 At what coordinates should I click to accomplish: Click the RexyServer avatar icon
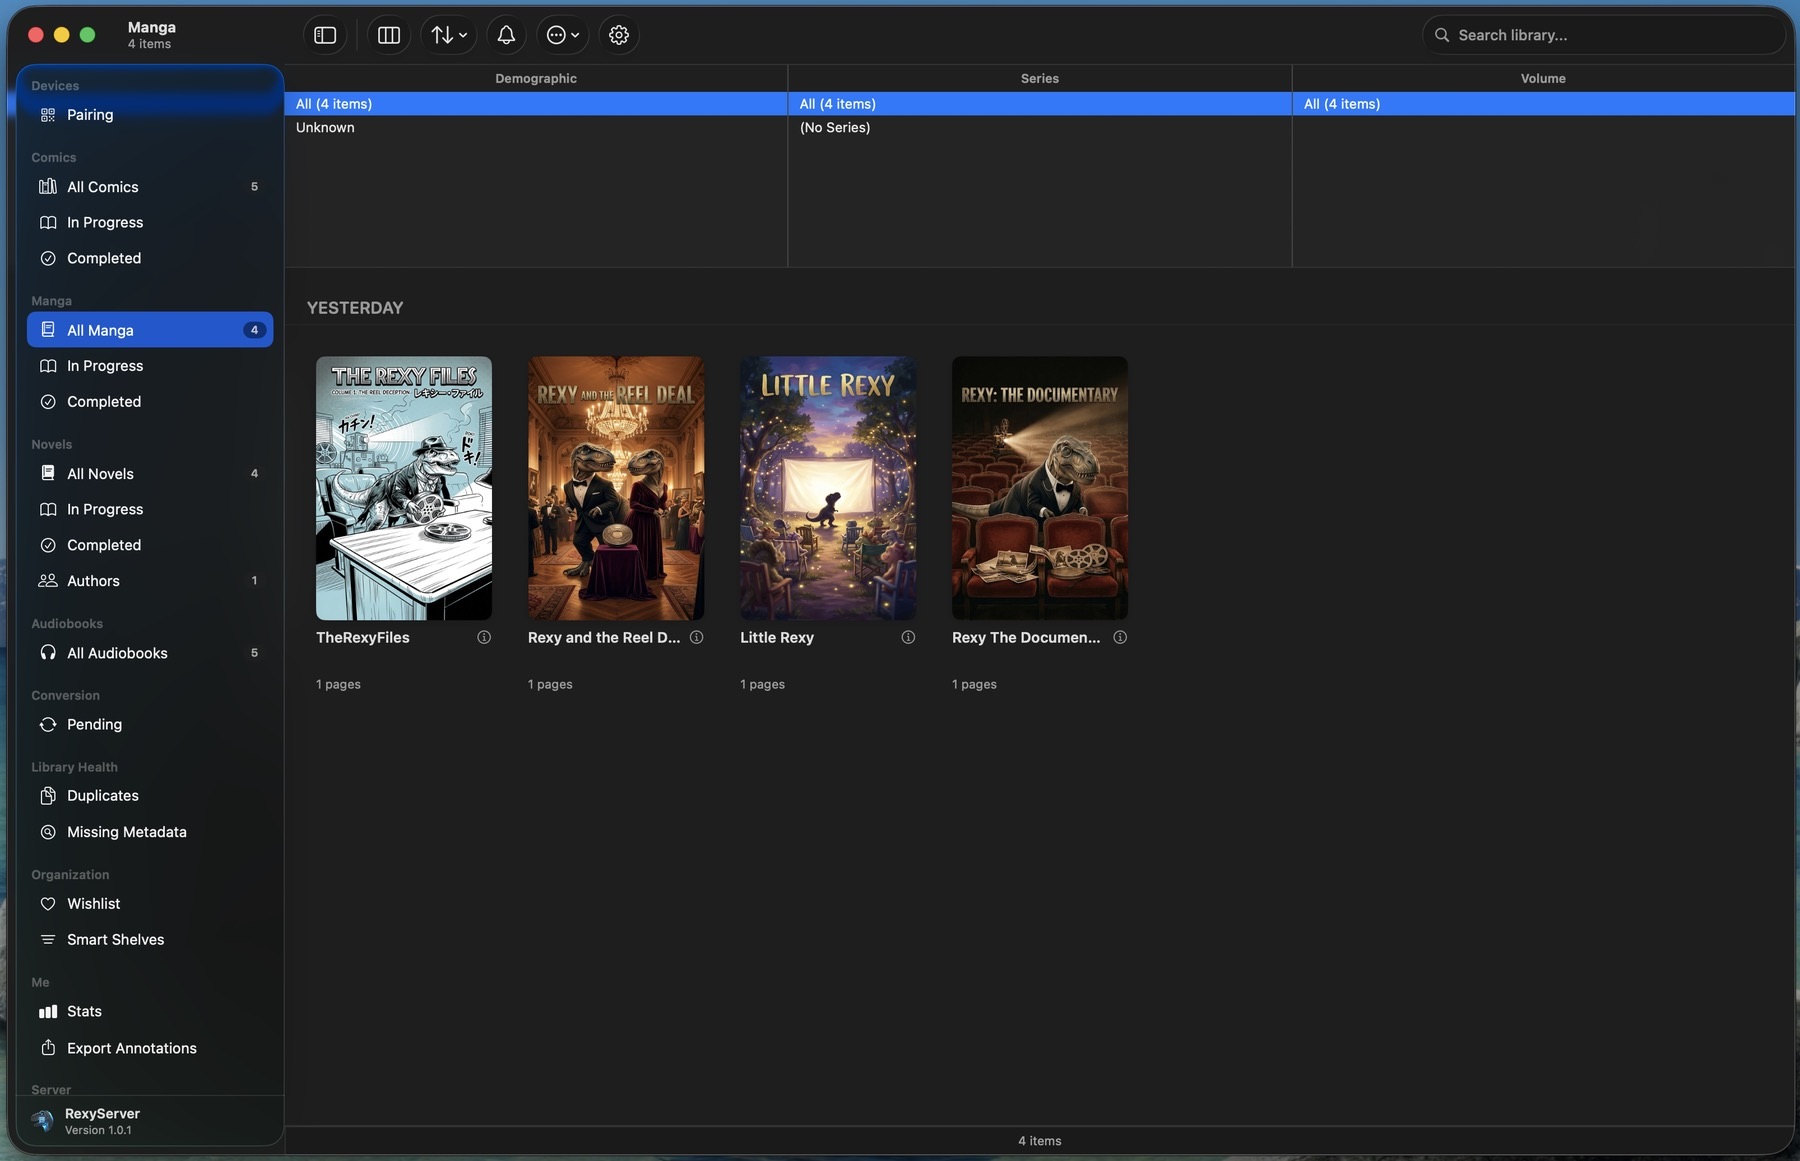coord(43,1121)
